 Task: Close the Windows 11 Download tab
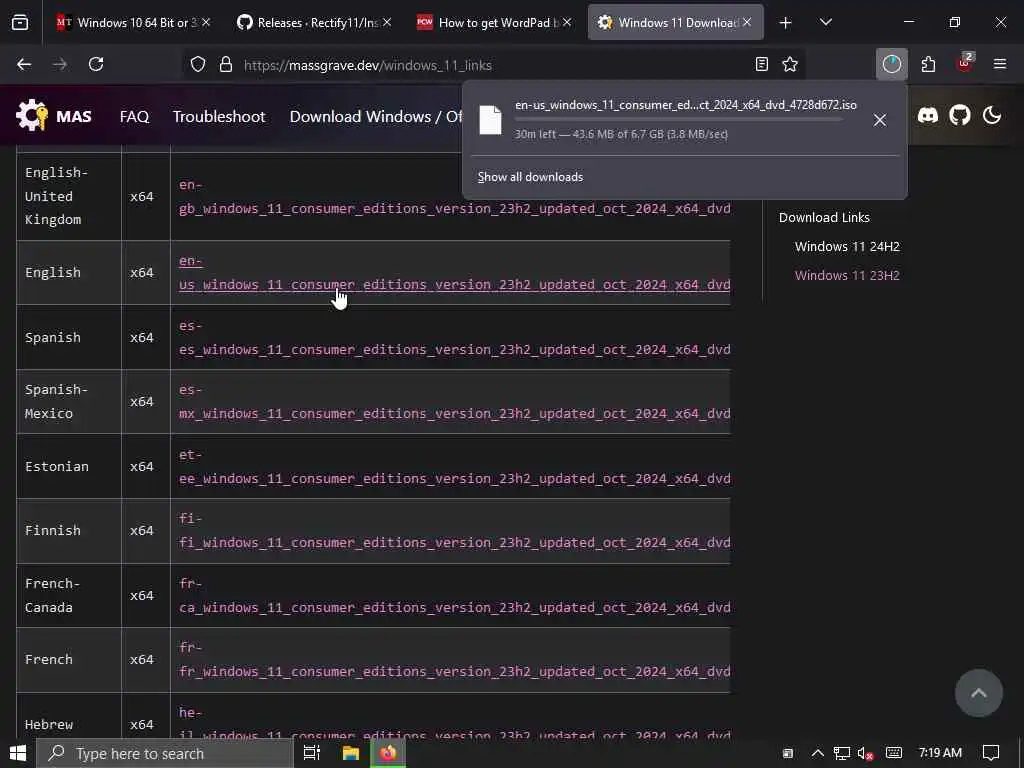(x=747, y=23)
